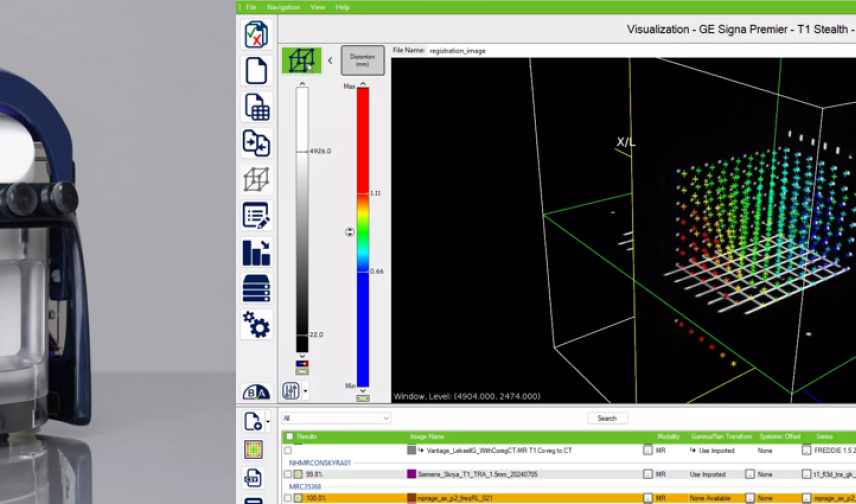Select NHMRCONSKYRA01 group header
856x504 pixels.
pyautogui.click(x=320, y=463)
